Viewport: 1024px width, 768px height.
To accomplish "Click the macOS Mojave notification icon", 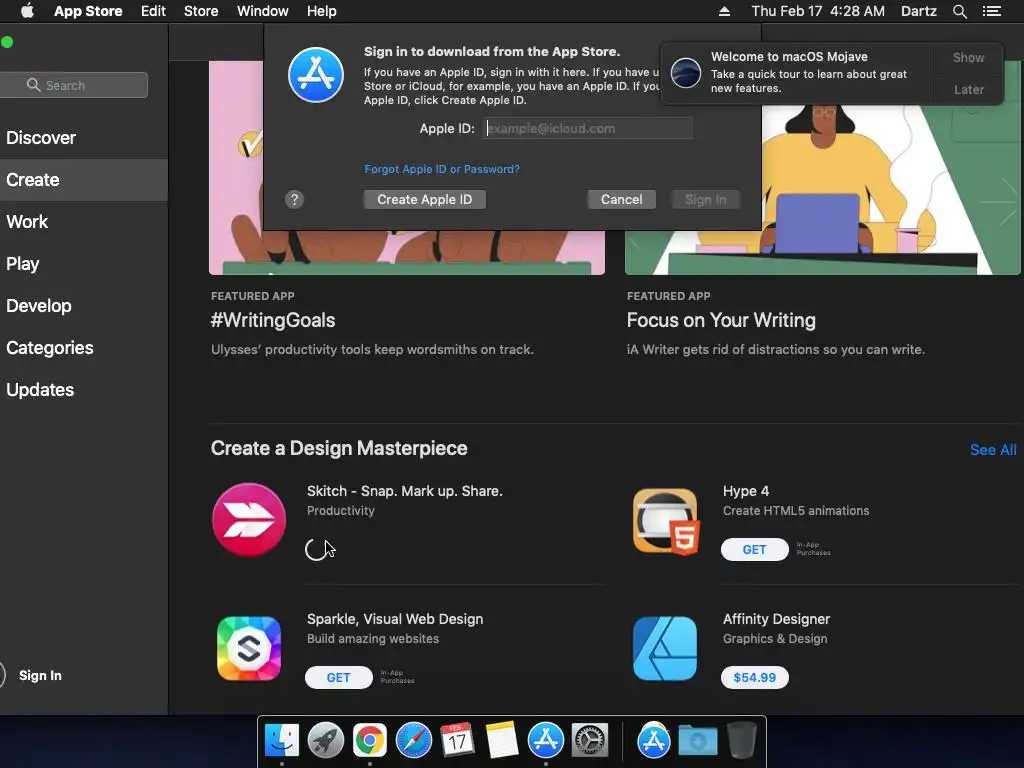I will (x=686, y=72).
